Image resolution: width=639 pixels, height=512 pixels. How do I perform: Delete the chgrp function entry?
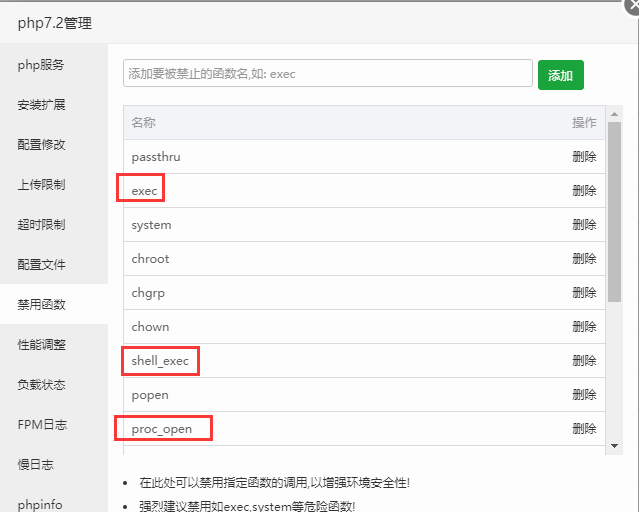[584, 293]
